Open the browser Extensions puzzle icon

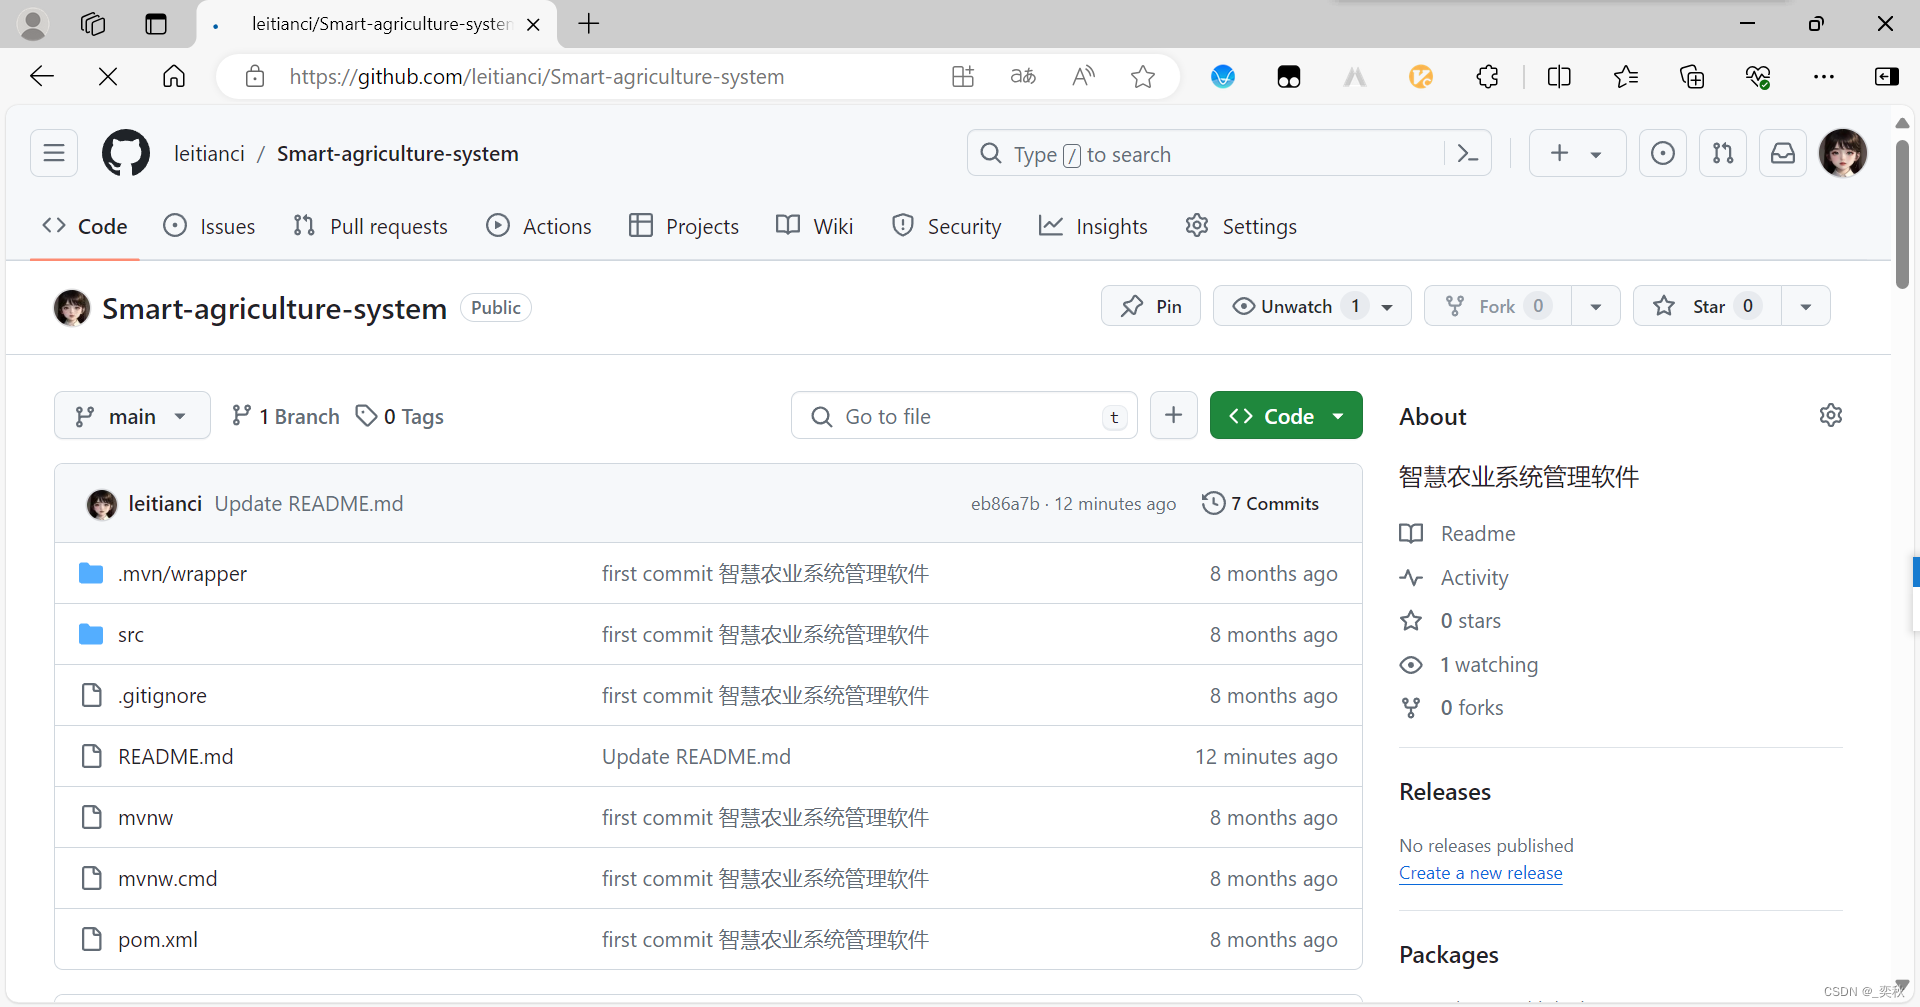[x=1487, y=76]
